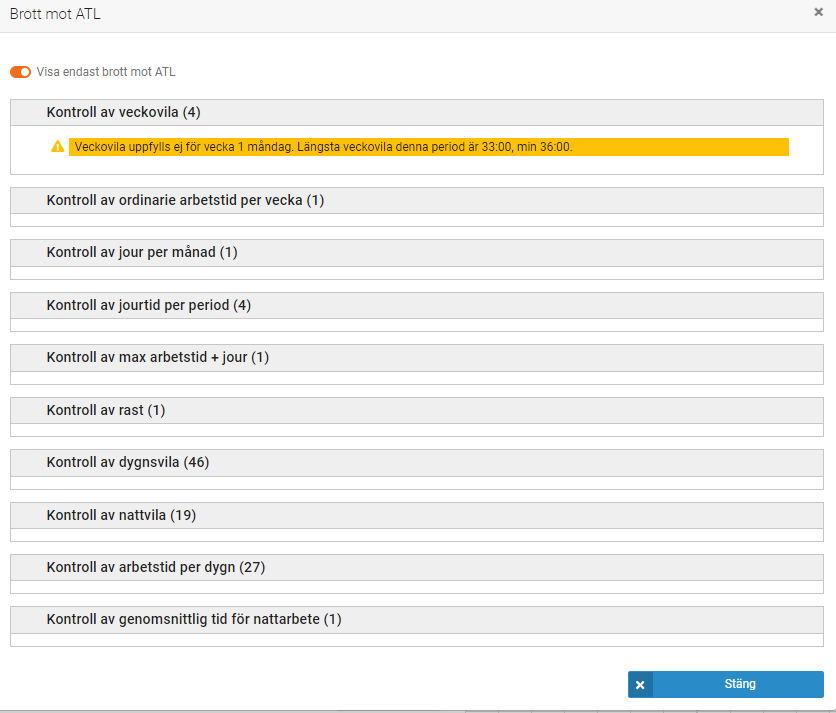Toggle 'Visa endast brott mot ATL' switch
This screenshot has width=836, height=713.
click(x=20, y=72)
